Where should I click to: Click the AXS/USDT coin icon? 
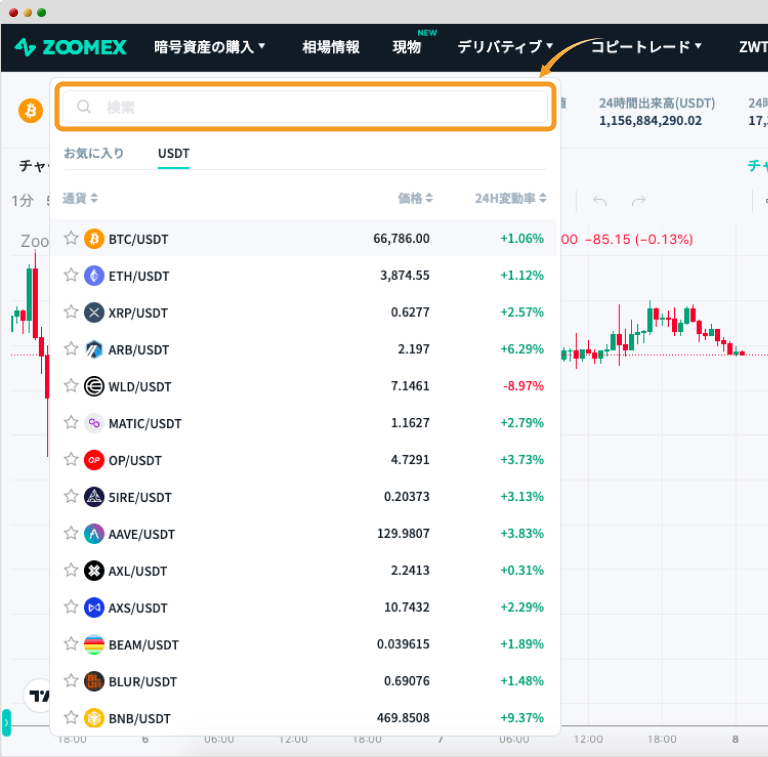94,608
